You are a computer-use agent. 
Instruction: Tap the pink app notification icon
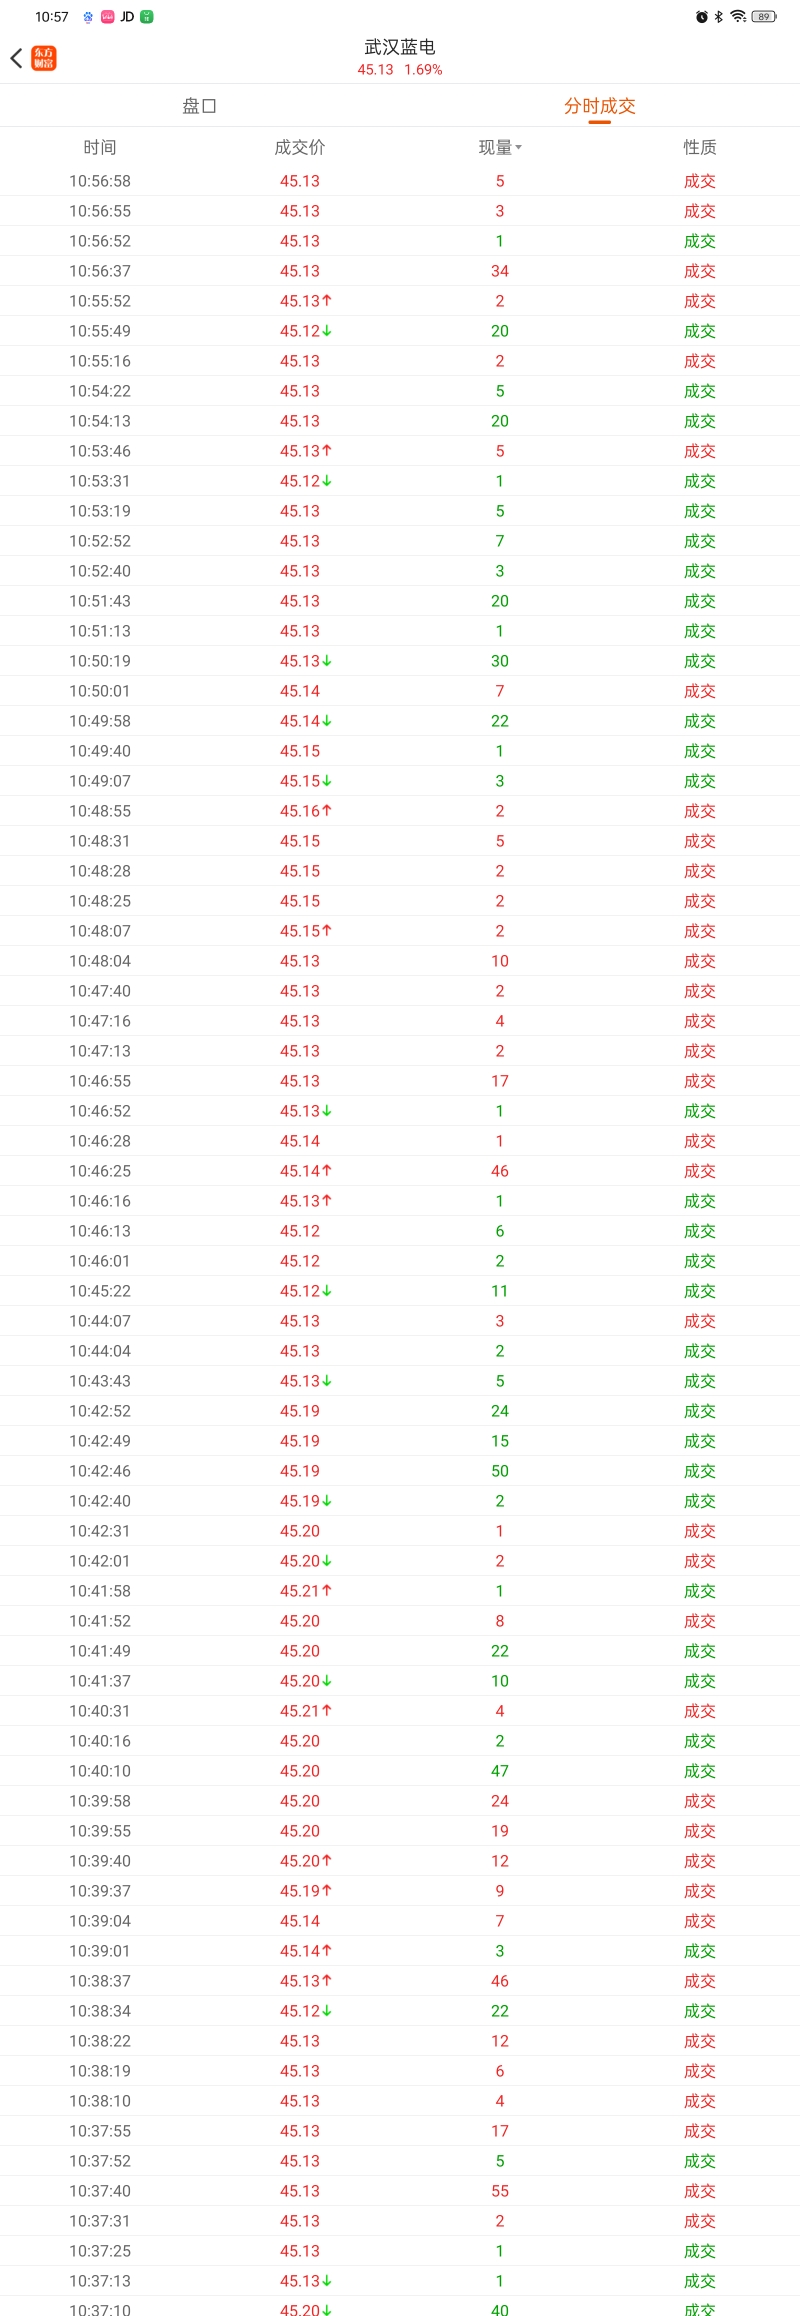[108, 17]
